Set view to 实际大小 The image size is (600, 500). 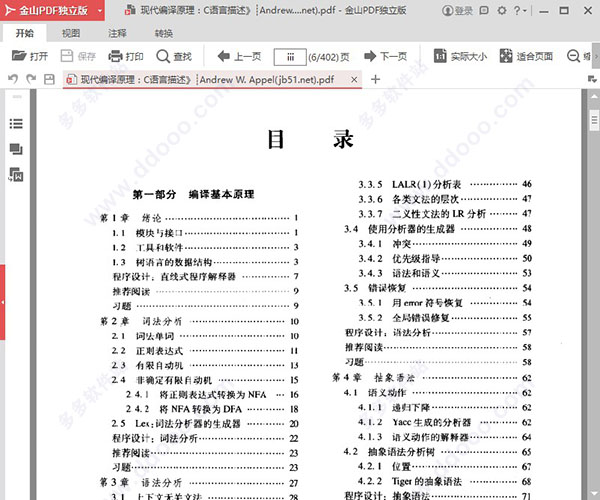point(460,56)
